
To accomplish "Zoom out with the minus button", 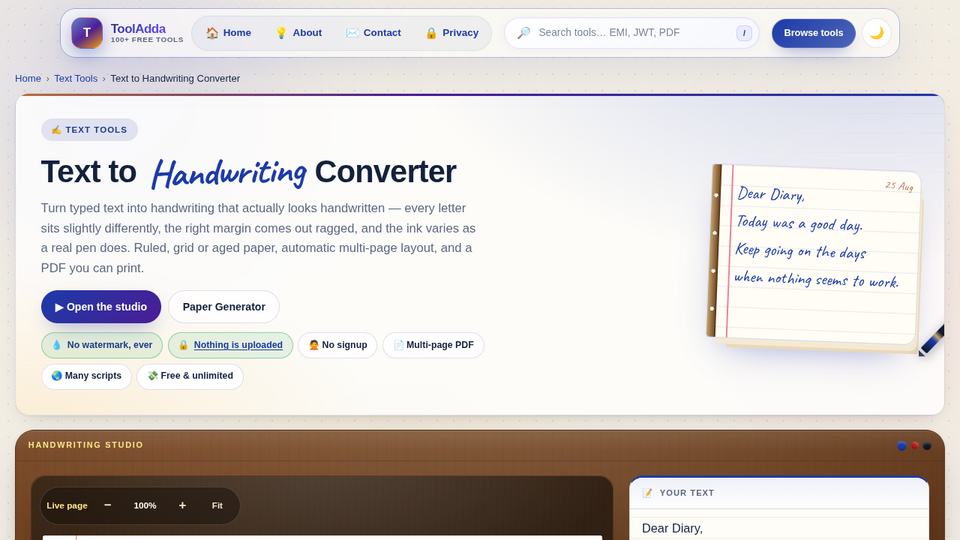I will [x=108, y=505].
